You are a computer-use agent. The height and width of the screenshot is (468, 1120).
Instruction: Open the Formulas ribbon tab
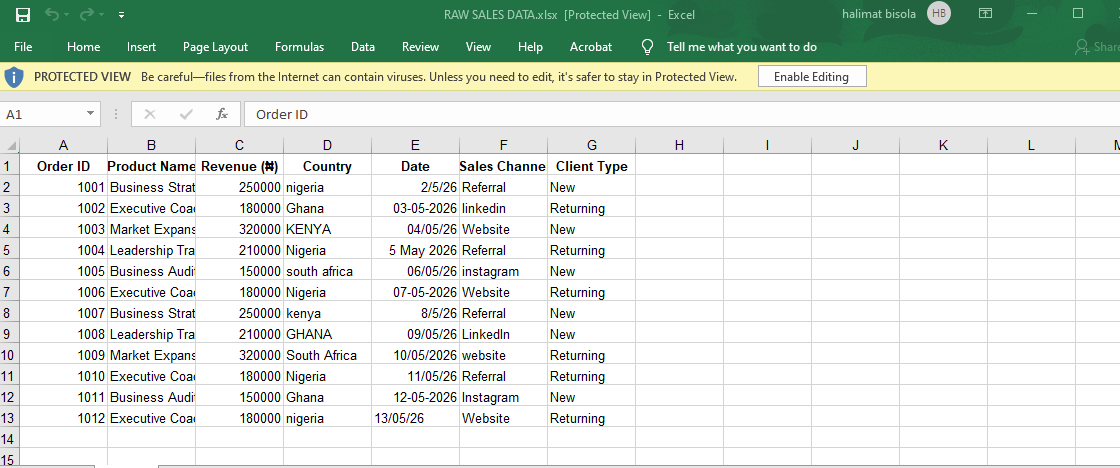(299, 47)
